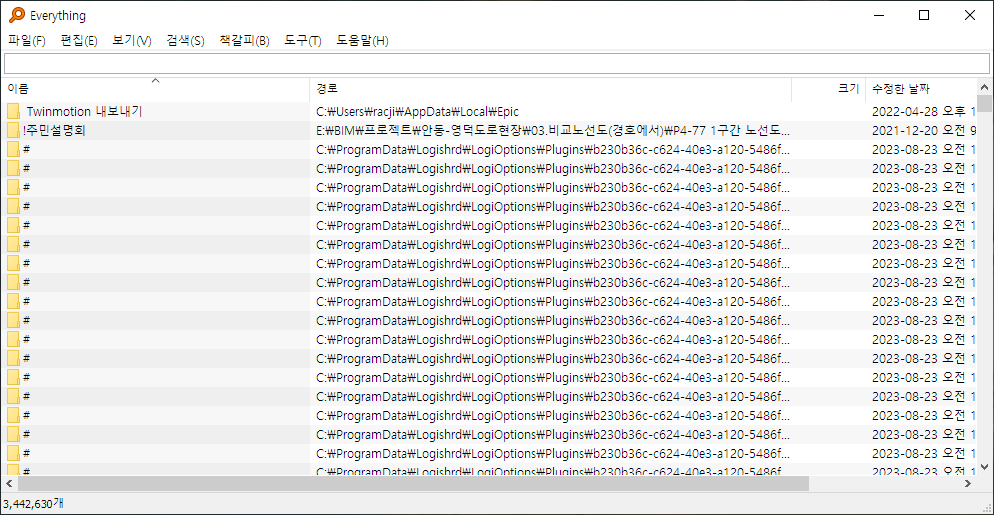Maximize the Everything window

tap(924, 15)
